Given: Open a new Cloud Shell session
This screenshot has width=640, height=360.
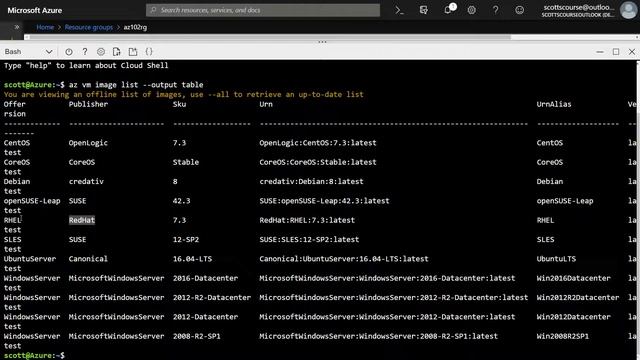Looking at the screenshot, I should 133,51.
